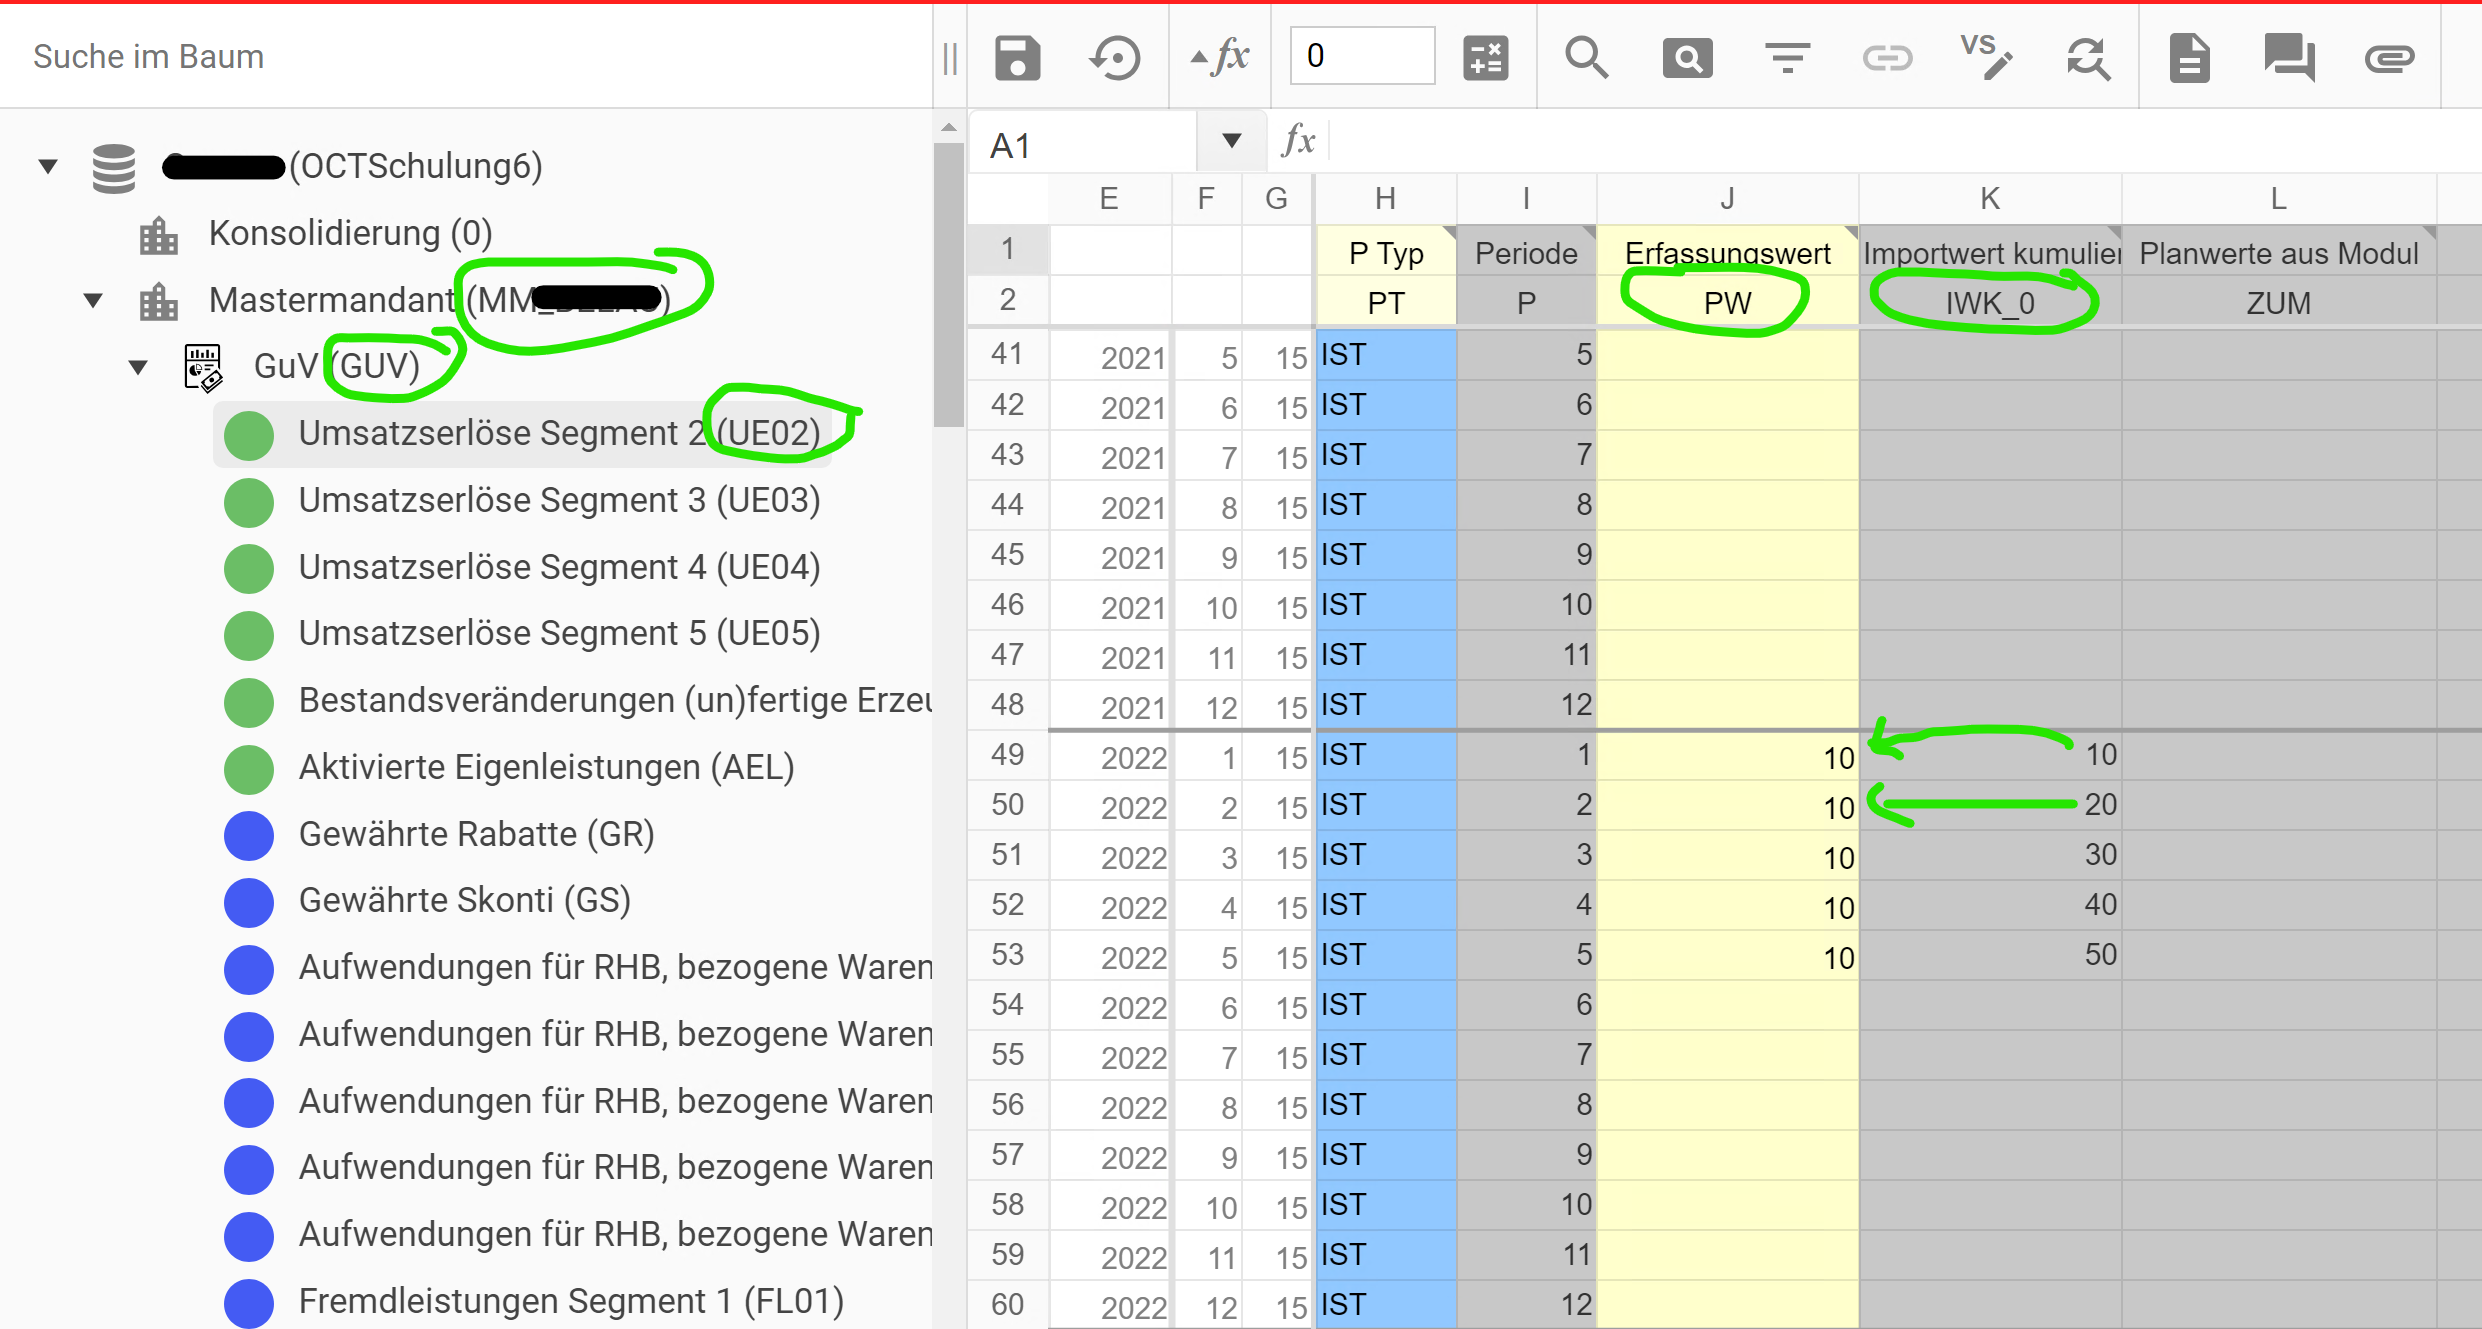Select Gewährte Rabatte (GR) entry

(476, 833)
